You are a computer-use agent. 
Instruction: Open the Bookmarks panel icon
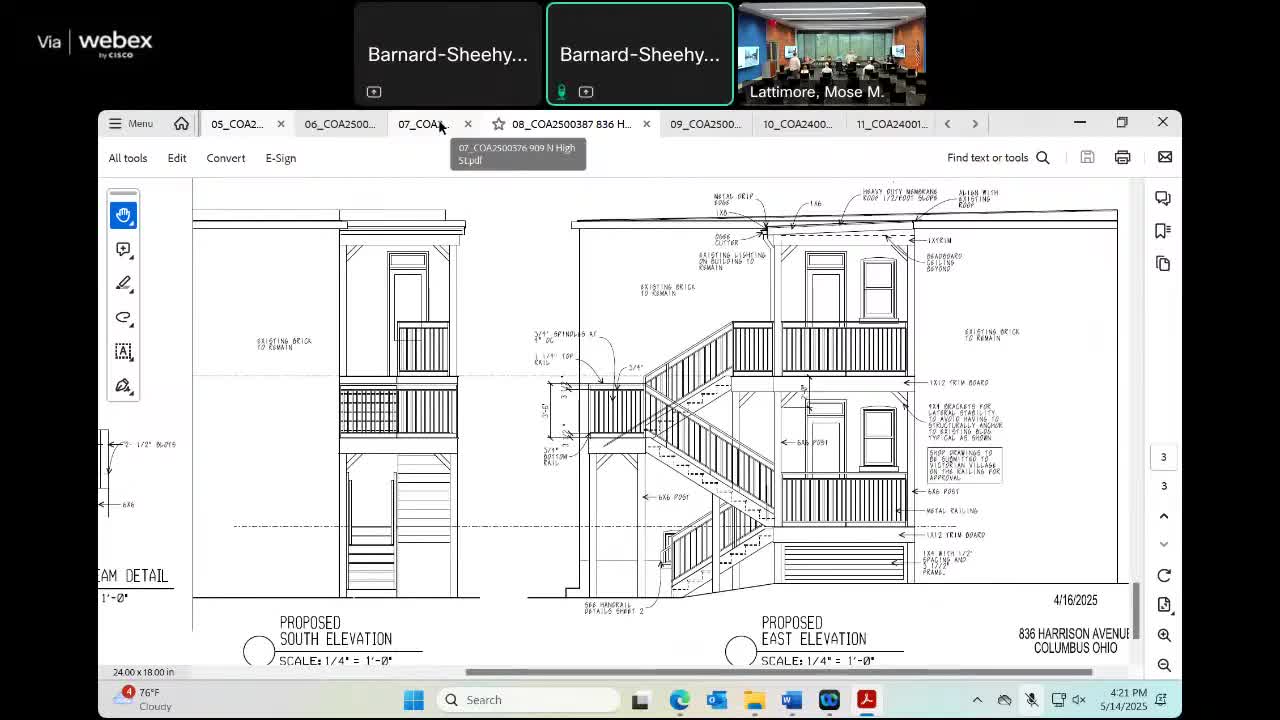[x=1162, y=231]
